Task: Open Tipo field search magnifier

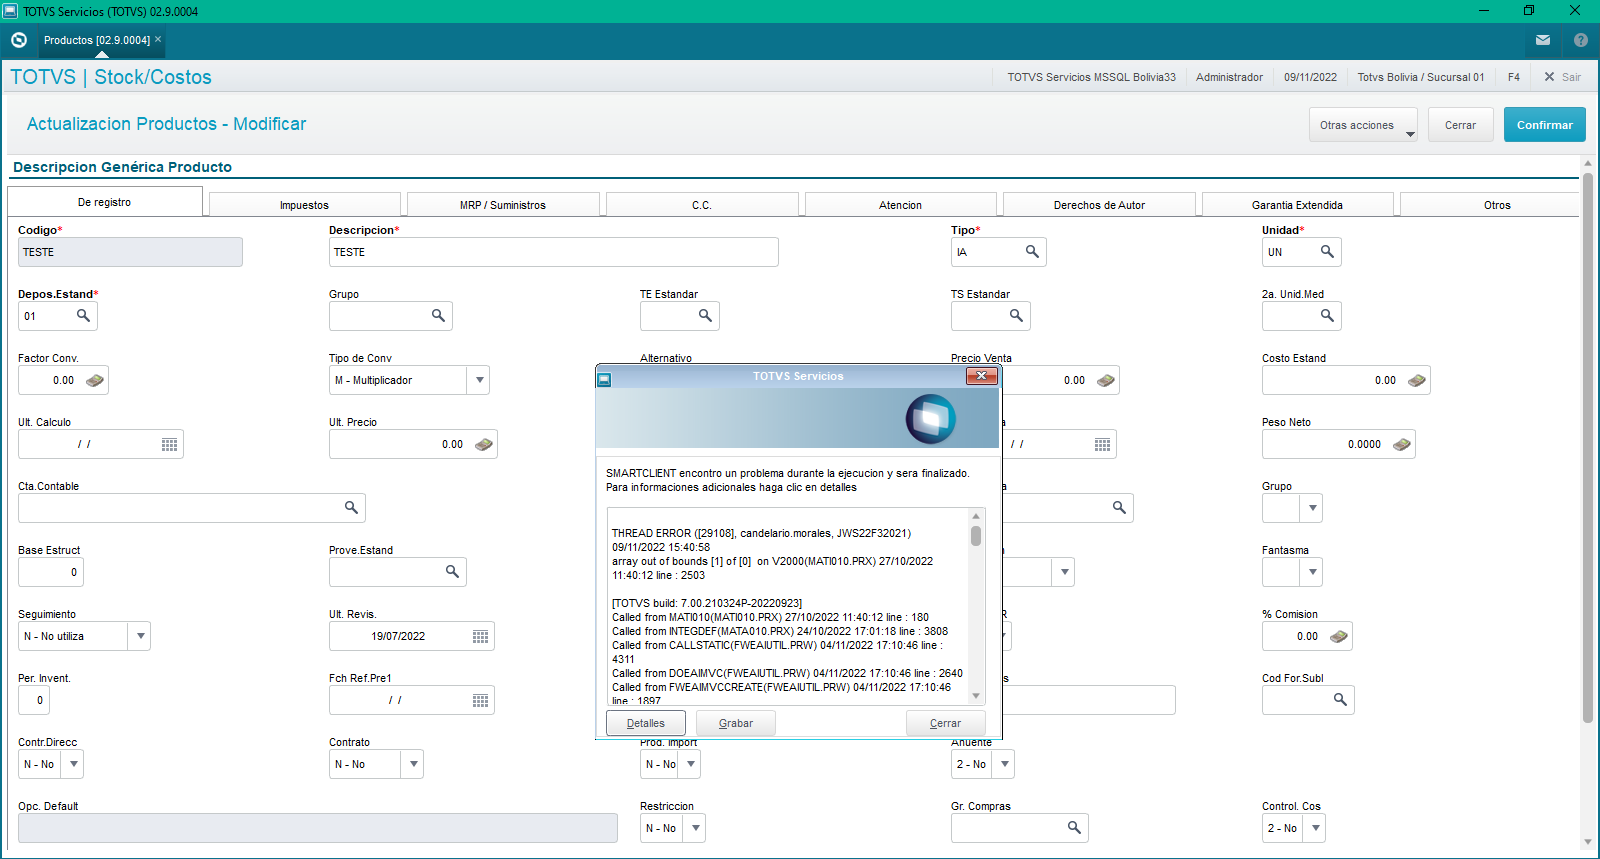Action: click(x=1032, y=252)
